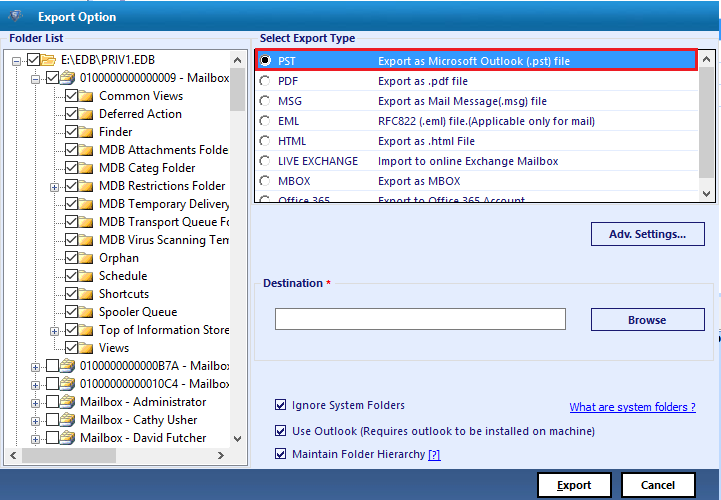Open the [?] help link for folder hierarchy
Screen dimensions: 721x500
(434, 454)
